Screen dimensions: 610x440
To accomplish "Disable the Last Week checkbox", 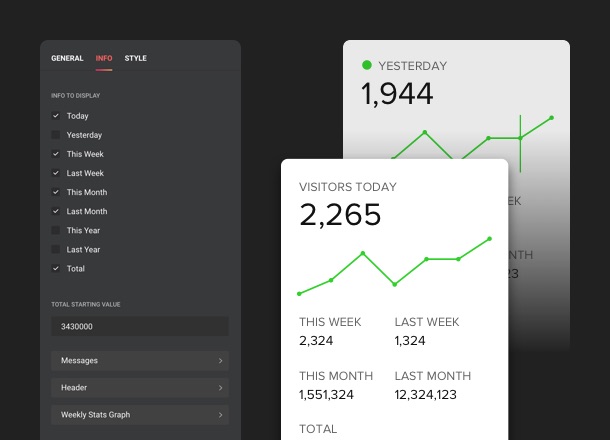I will coord(56,173).
